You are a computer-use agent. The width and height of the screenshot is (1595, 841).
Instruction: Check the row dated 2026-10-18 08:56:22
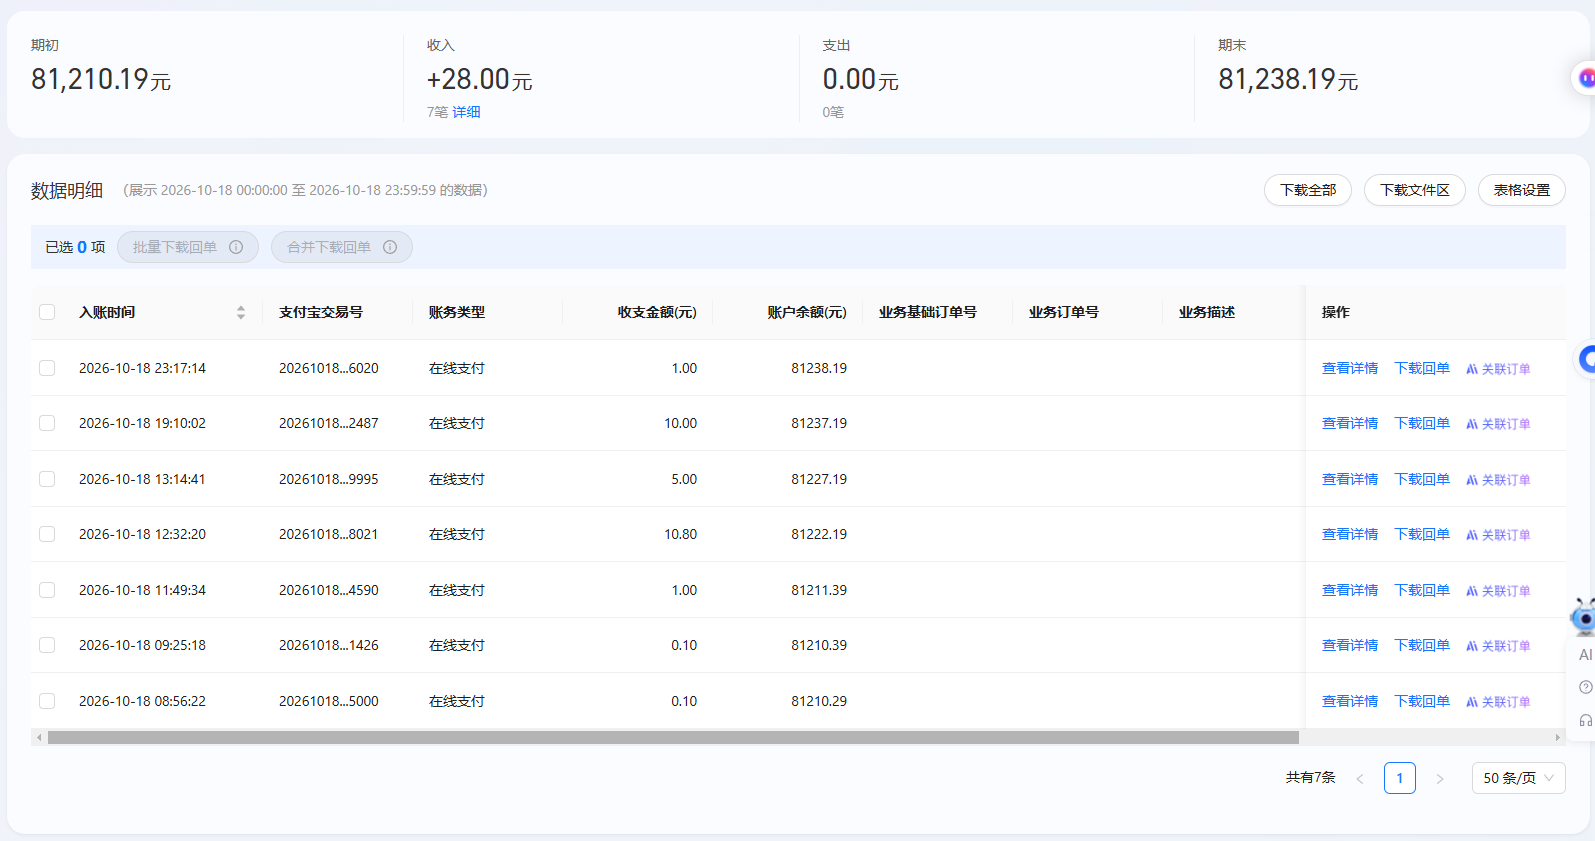coord(47,701)
